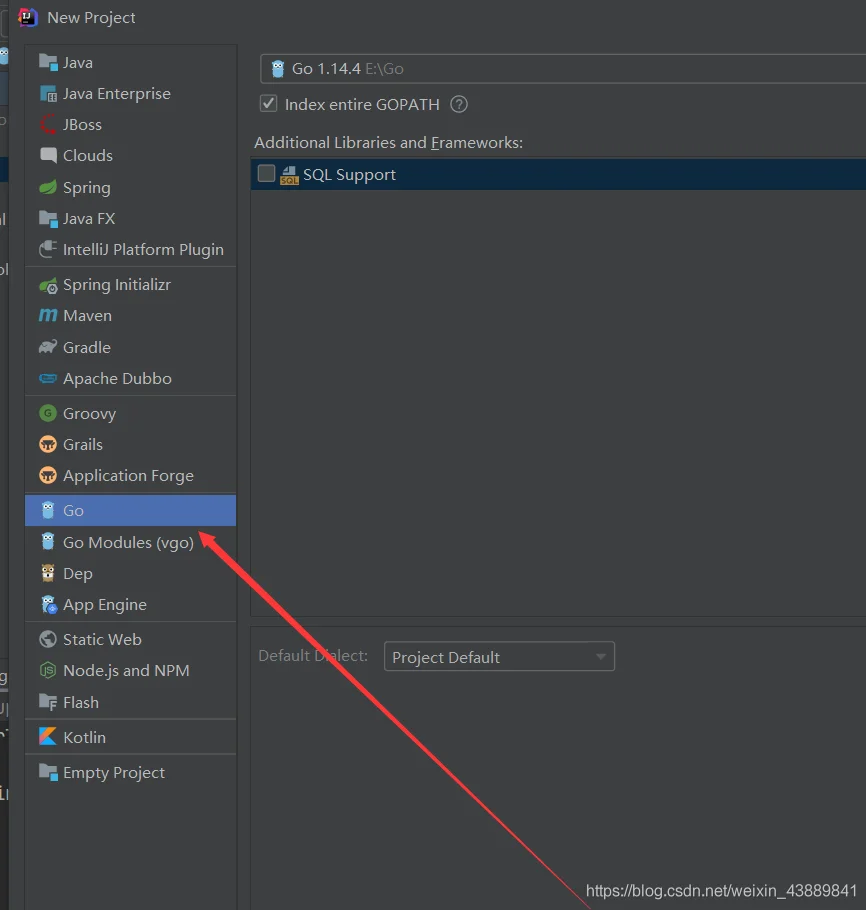This screenshot has height=910, width=866.
Task: Click the Gradle elephant icon
Action: click(x=48, y=347)
